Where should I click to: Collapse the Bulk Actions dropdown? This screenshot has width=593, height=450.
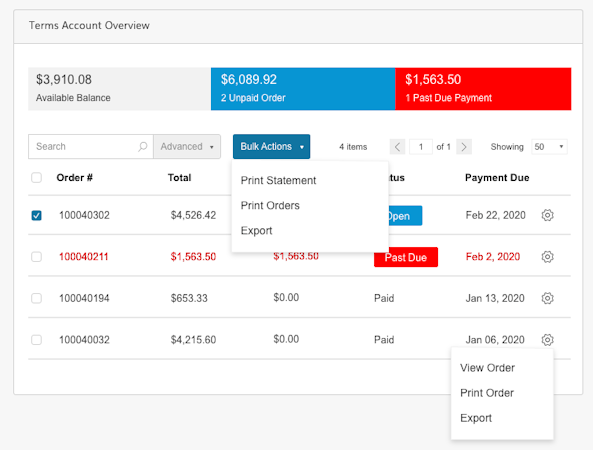click(x=272, y=146)
